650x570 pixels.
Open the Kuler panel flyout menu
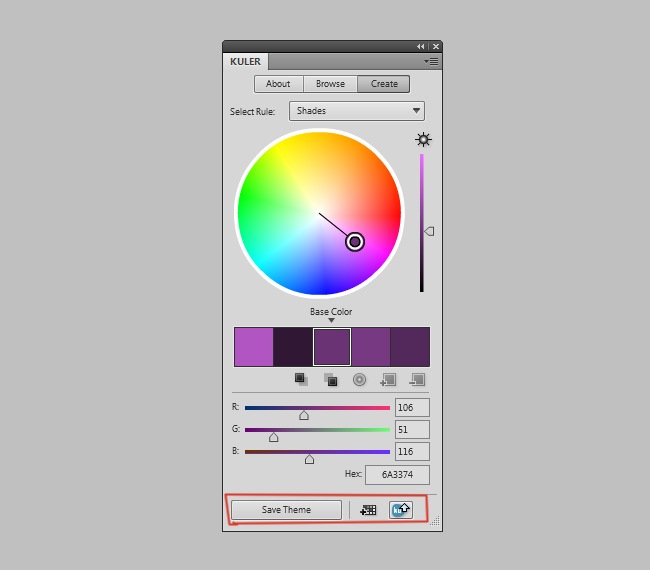point(432,61)
